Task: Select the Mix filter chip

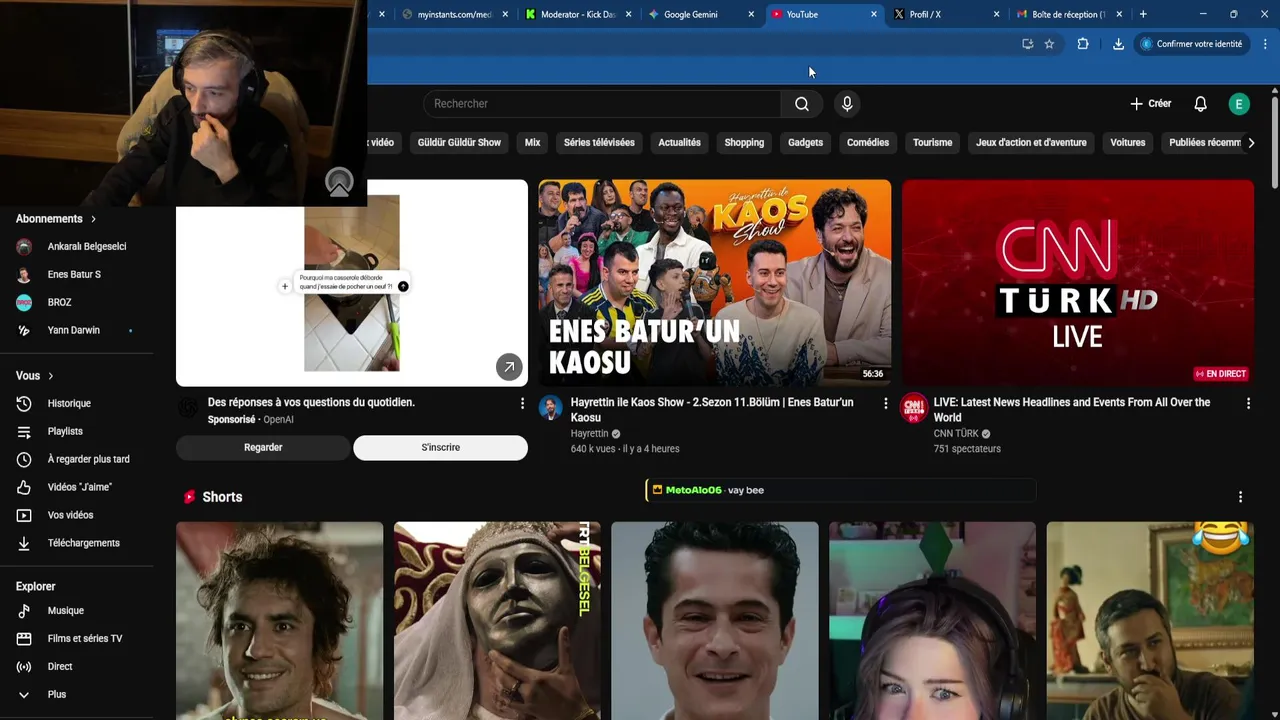Action: [x=532, y=143]
